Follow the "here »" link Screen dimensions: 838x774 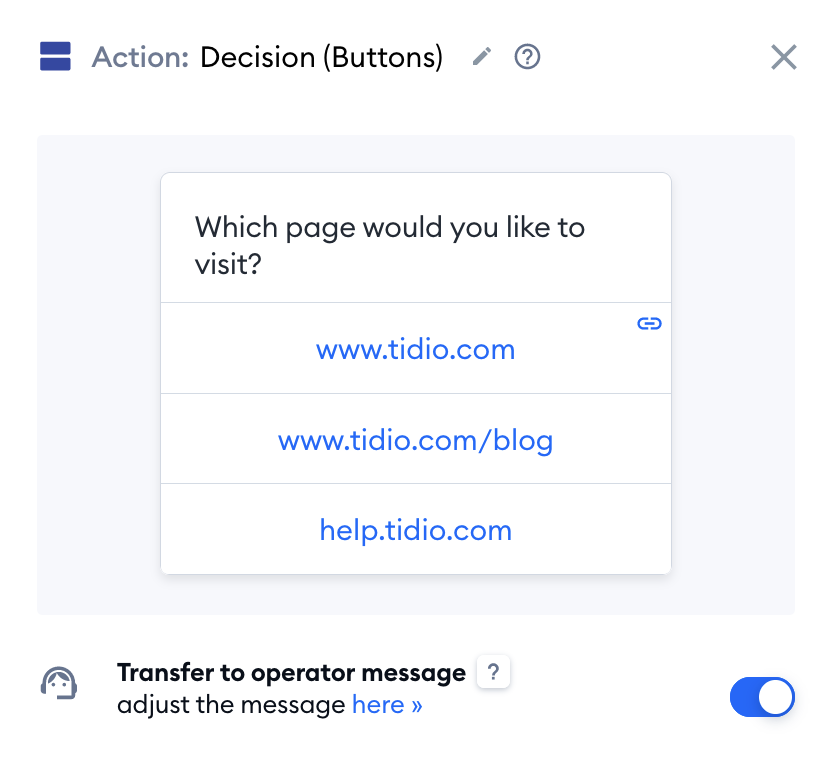pyautogui.click(x=387, y=705)
